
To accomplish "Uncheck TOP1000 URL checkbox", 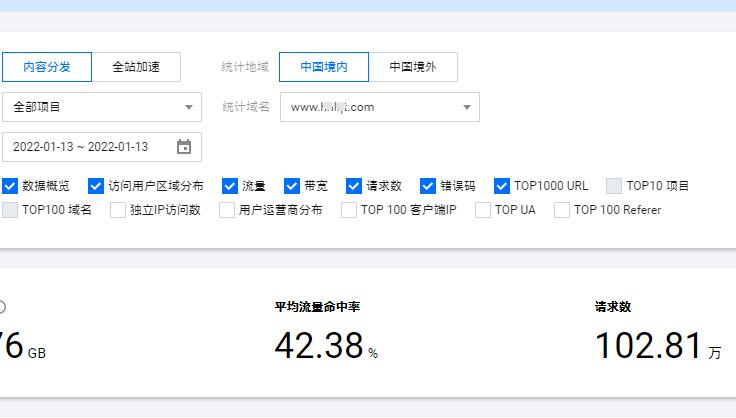I will (x=502, y=186).
